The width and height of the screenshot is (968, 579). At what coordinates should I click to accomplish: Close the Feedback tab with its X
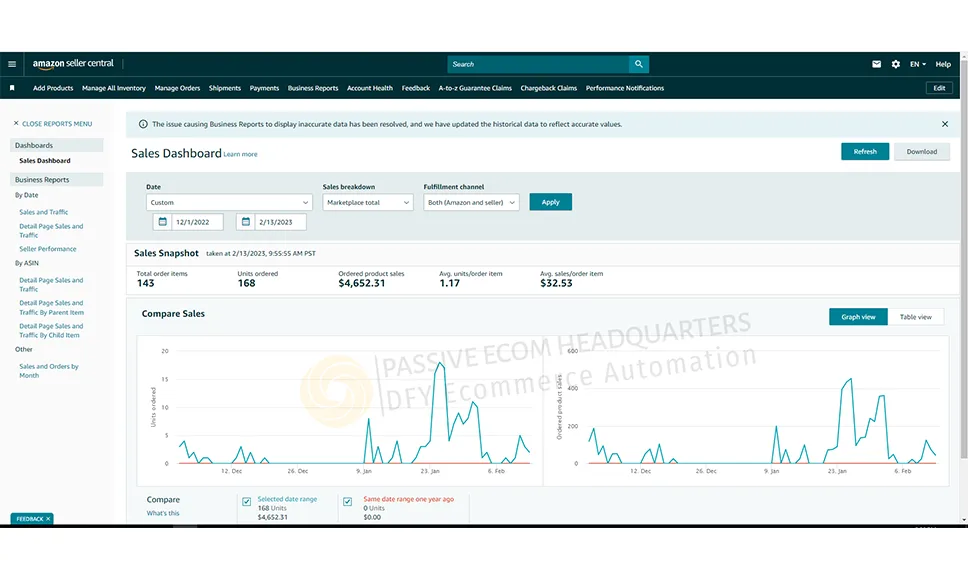tap(48, 519)
